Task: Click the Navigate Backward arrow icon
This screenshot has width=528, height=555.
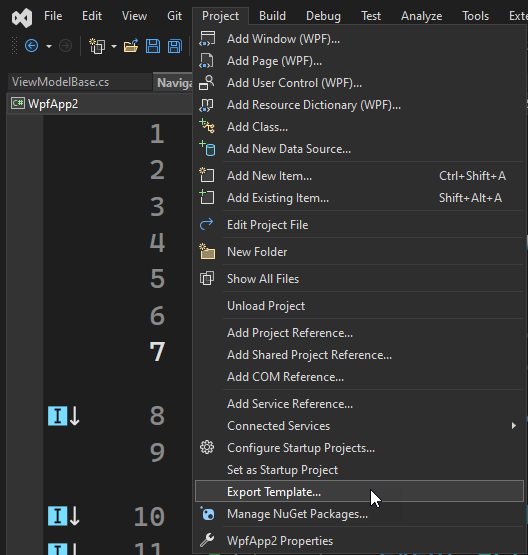Action: coord(31,46)
